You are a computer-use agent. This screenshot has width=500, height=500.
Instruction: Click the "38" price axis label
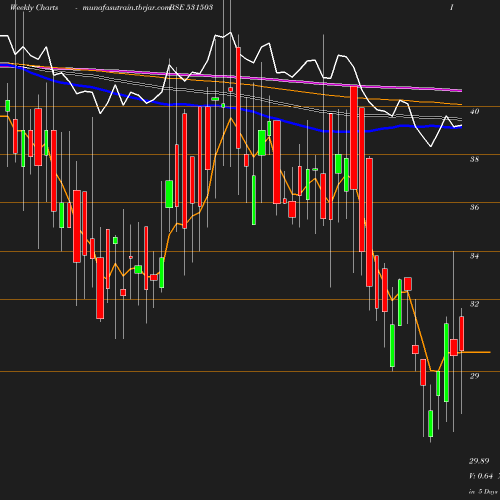click(474, 159)
